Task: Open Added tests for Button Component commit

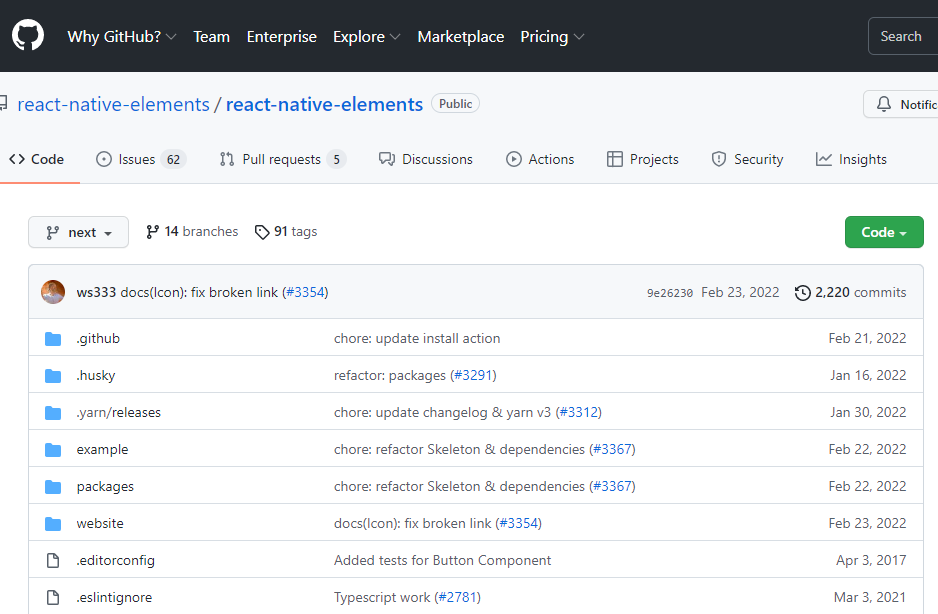Action: click(443, 561)
